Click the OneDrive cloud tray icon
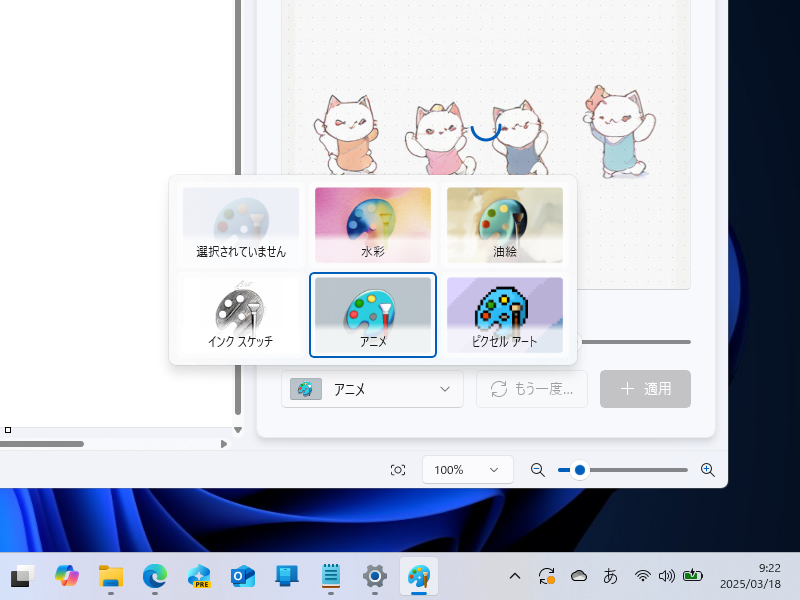The width and height of the screenshot is (800, 600). tap(579, 576)
